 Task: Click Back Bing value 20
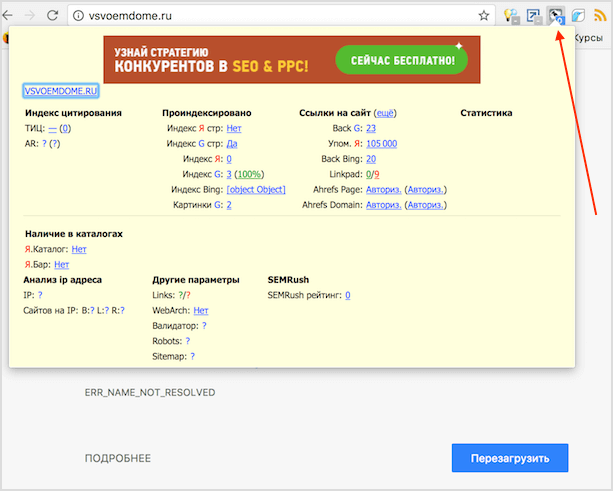coord(371,159)
